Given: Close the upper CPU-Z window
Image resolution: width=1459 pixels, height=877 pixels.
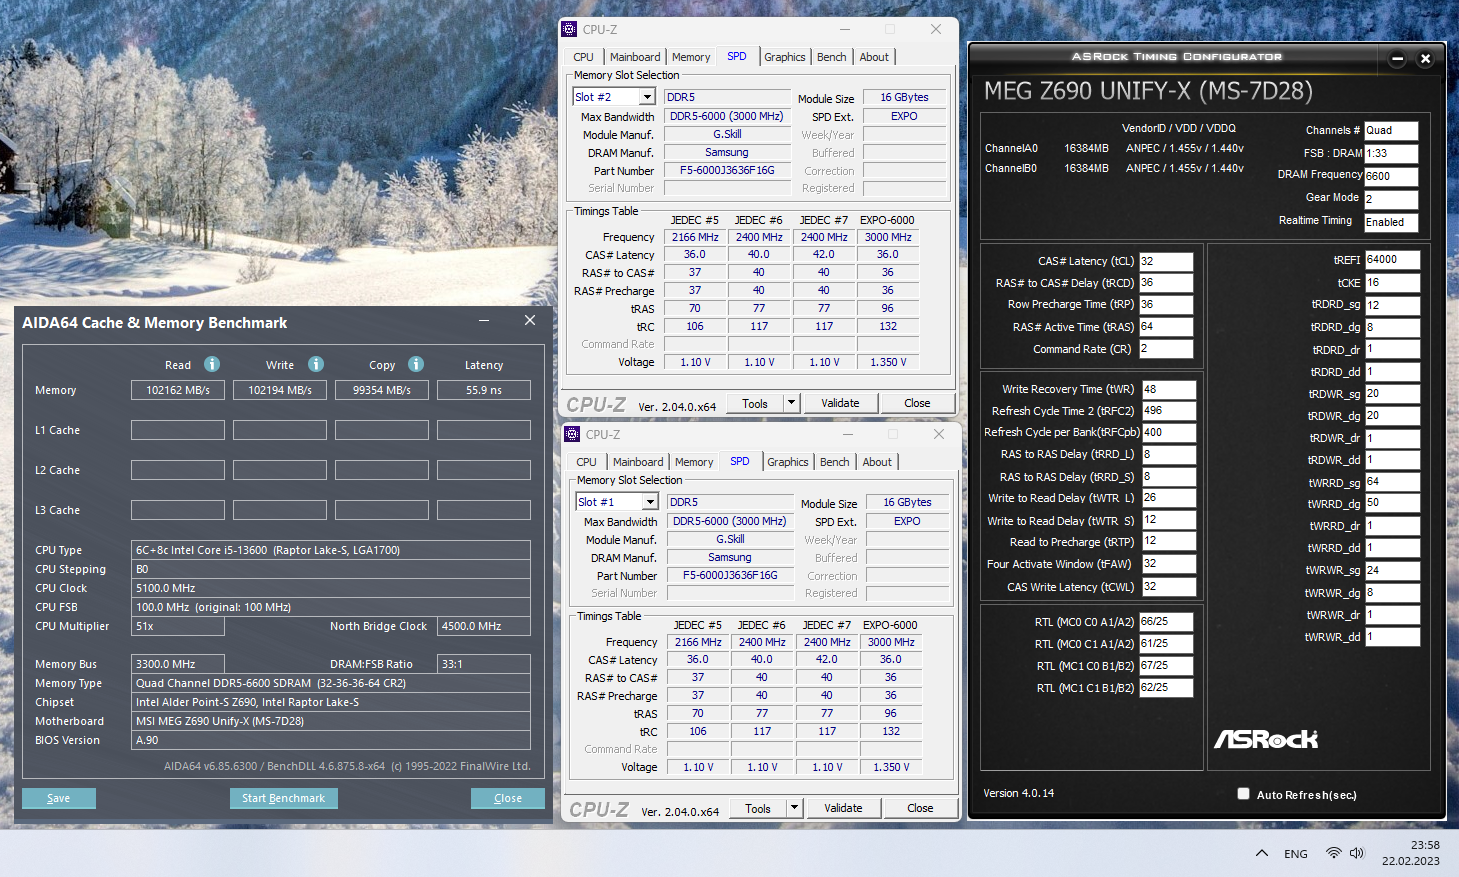Looking at the screenshot, I should (936, 29).
